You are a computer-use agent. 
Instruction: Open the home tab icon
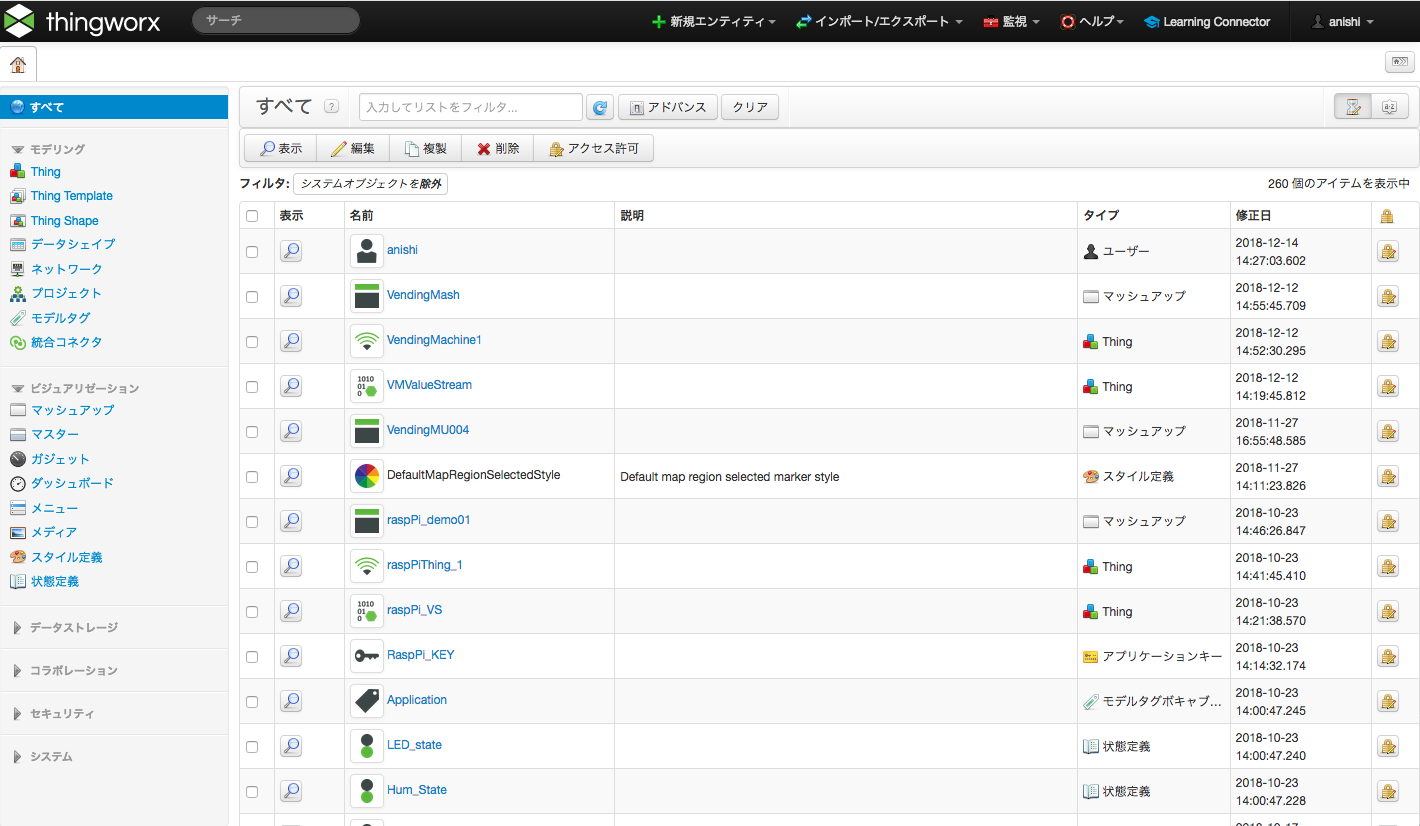click(18, 65)
